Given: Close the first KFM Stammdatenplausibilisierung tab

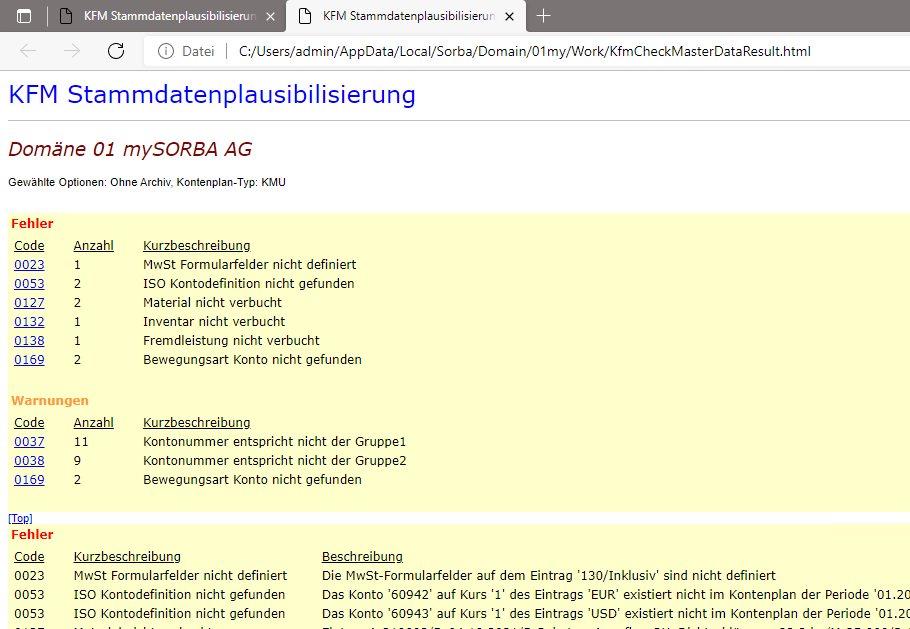Looking at the screenshot, I should (270, 17).
